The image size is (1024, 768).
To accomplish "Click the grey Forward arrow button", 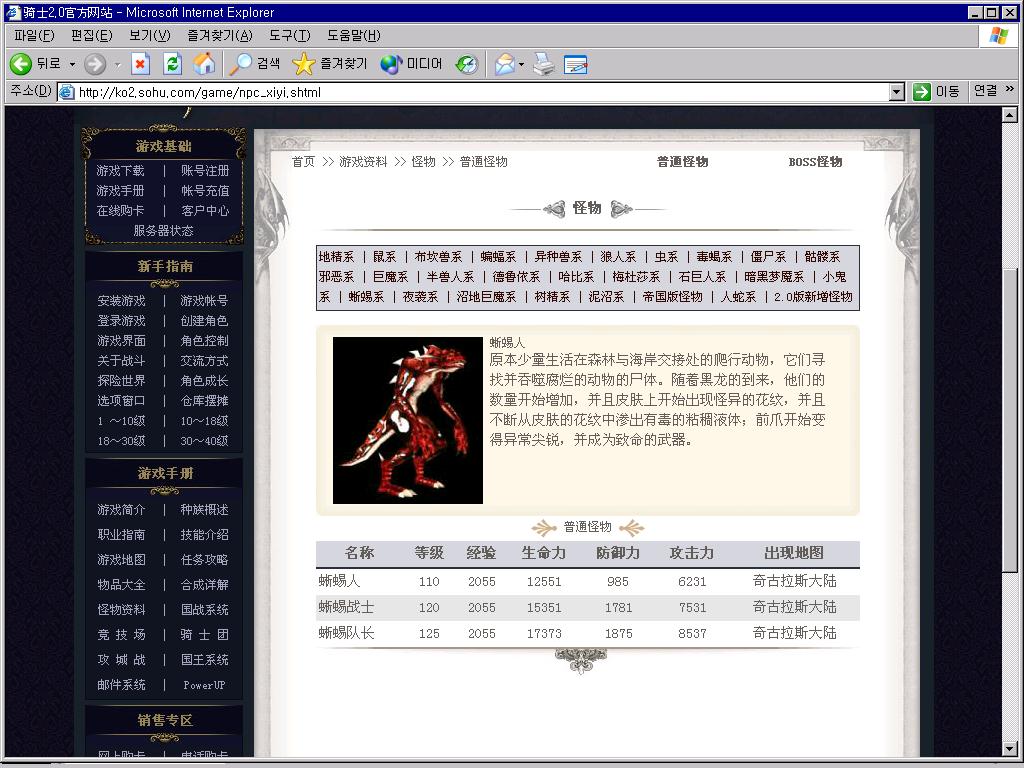I will (95, 64).
